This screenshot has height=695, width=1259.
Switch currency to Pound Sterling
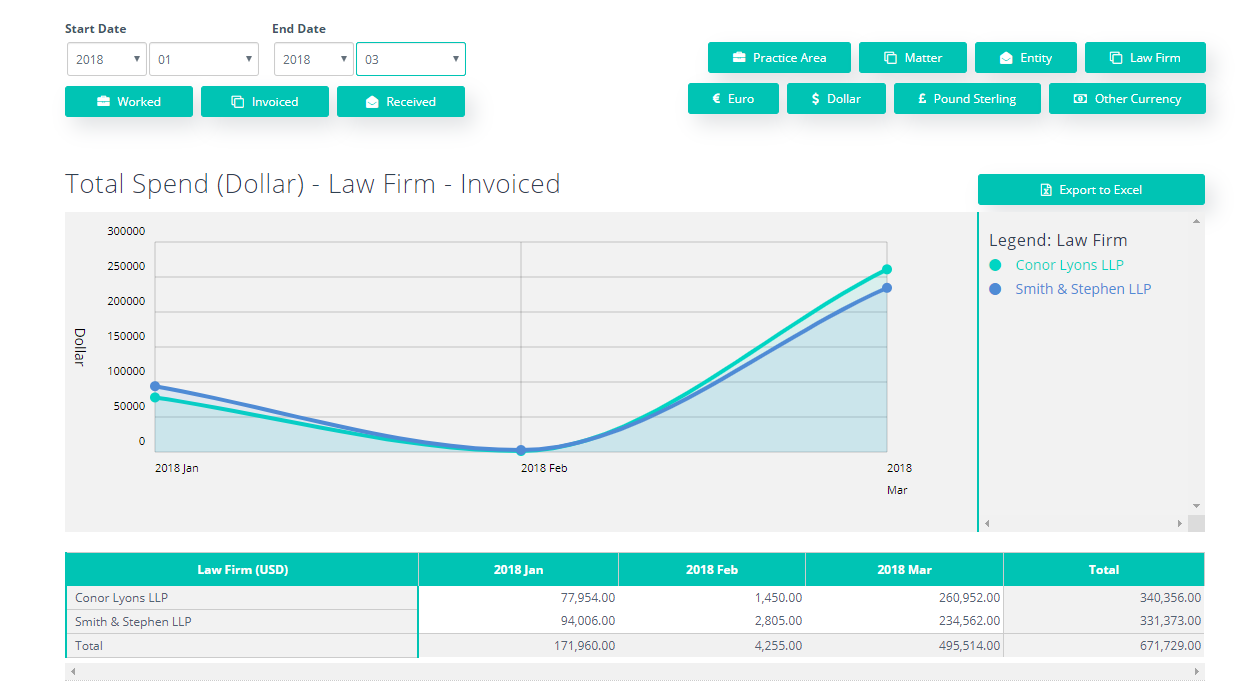coord(966,98)
